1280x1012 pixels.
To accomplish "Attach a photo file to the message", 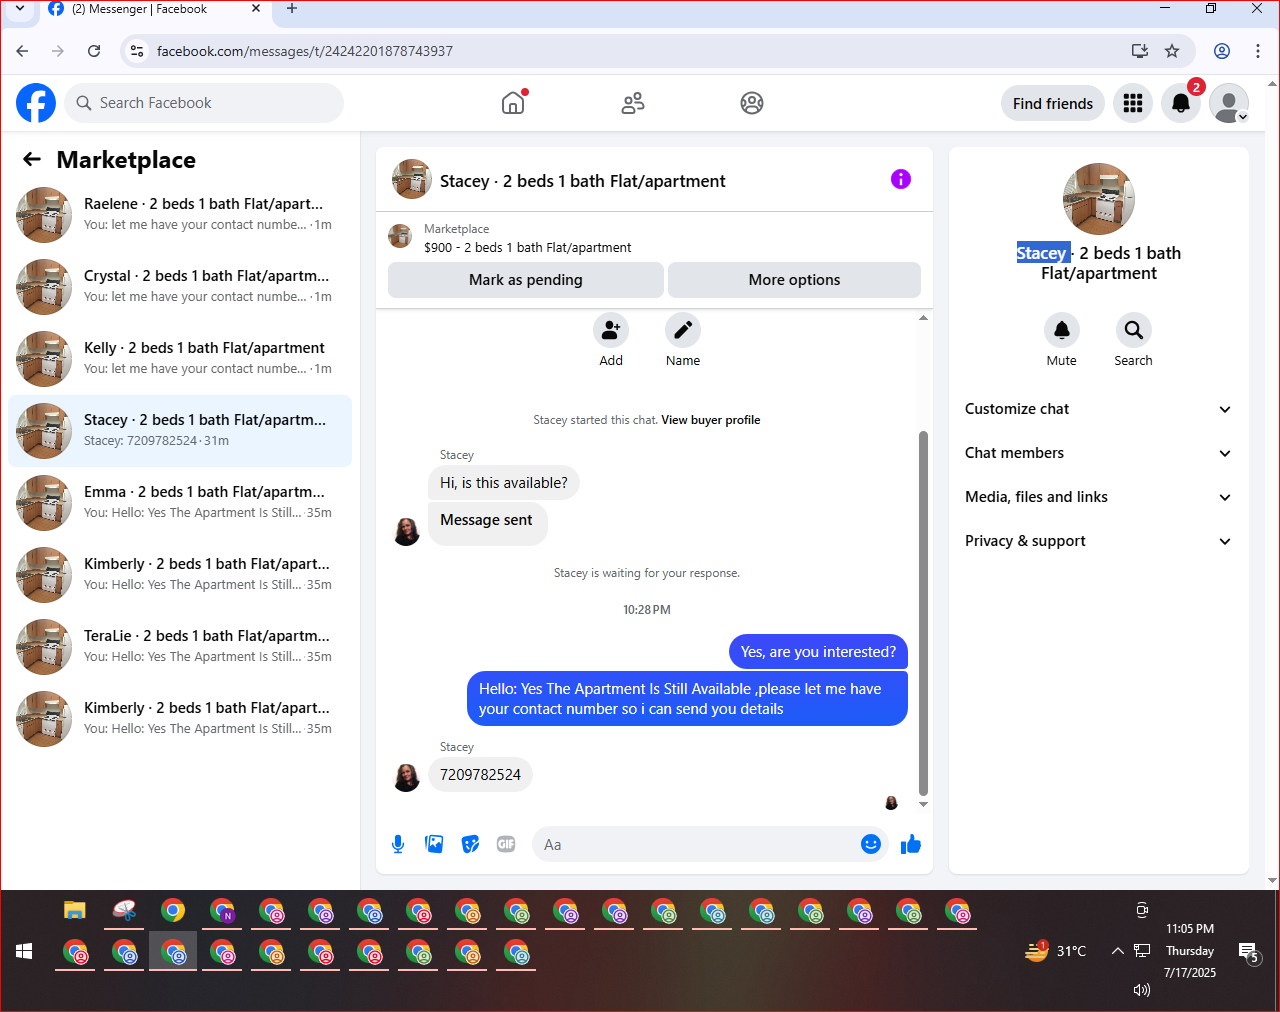I will point(434,844).
